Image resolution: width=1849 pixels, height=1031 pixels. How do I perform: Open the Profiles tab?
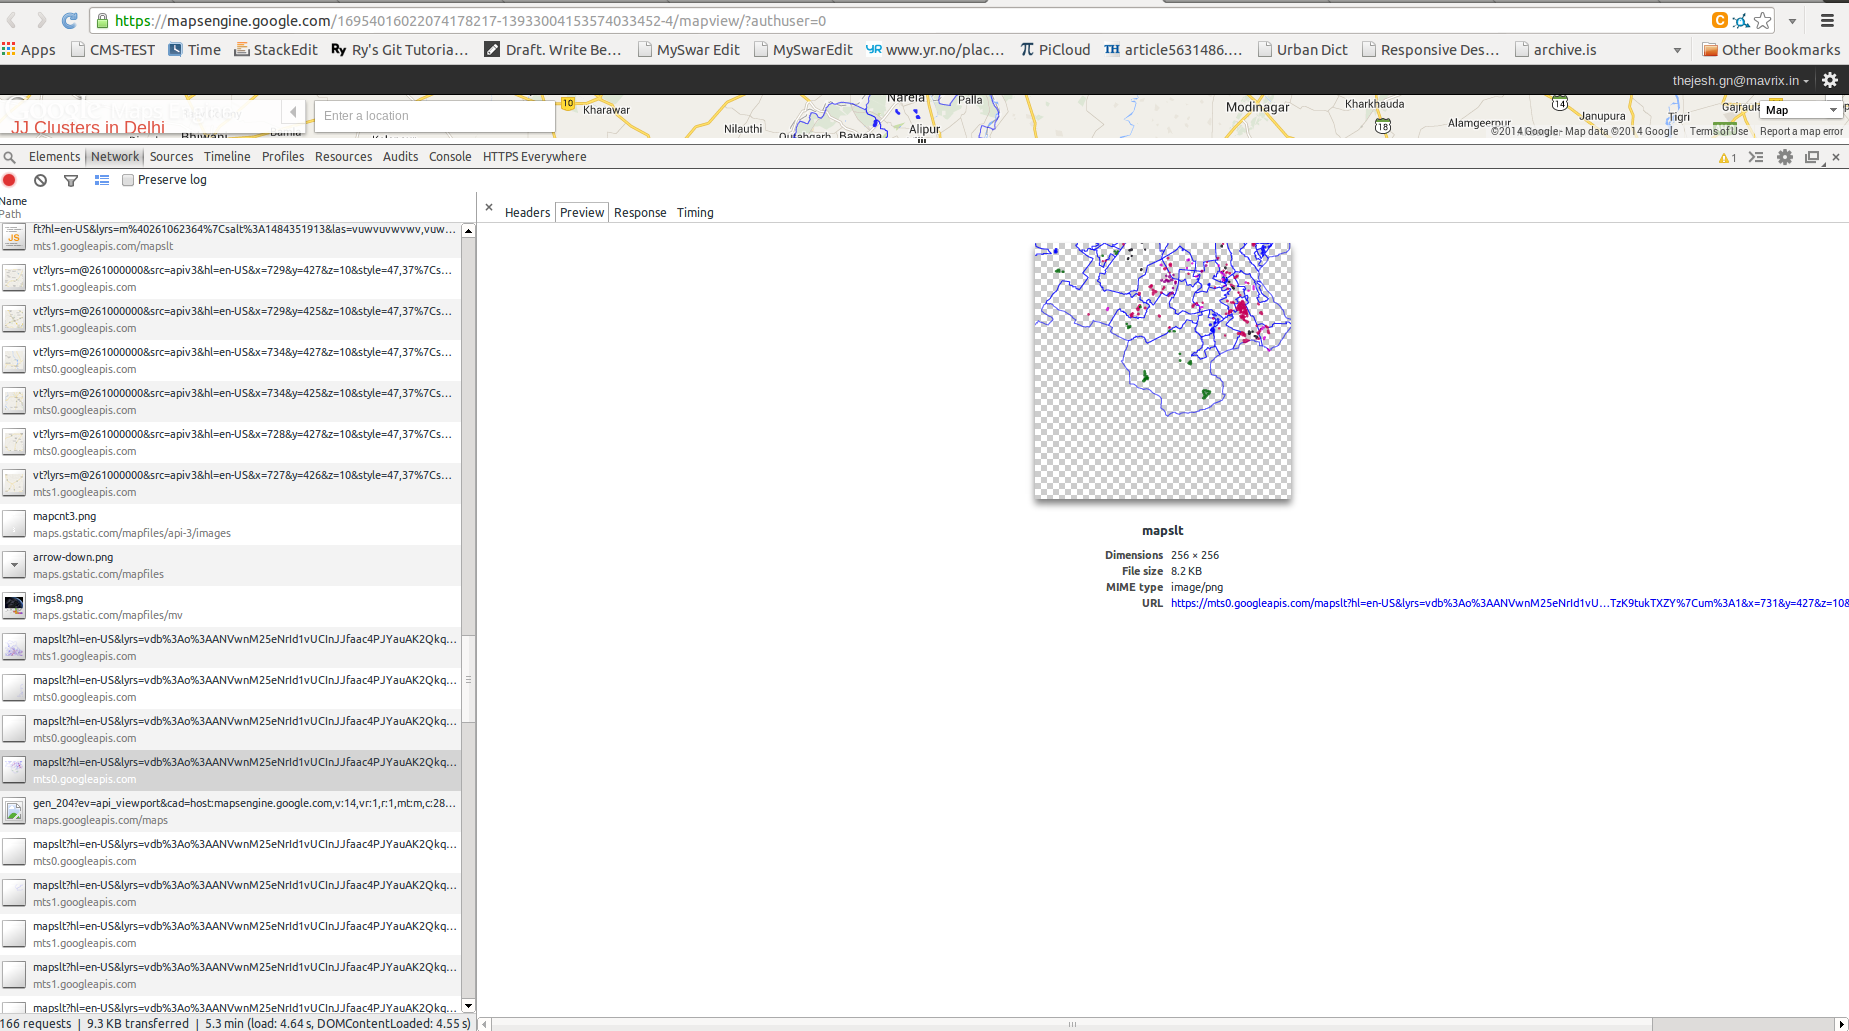click(x=283, y=157)
